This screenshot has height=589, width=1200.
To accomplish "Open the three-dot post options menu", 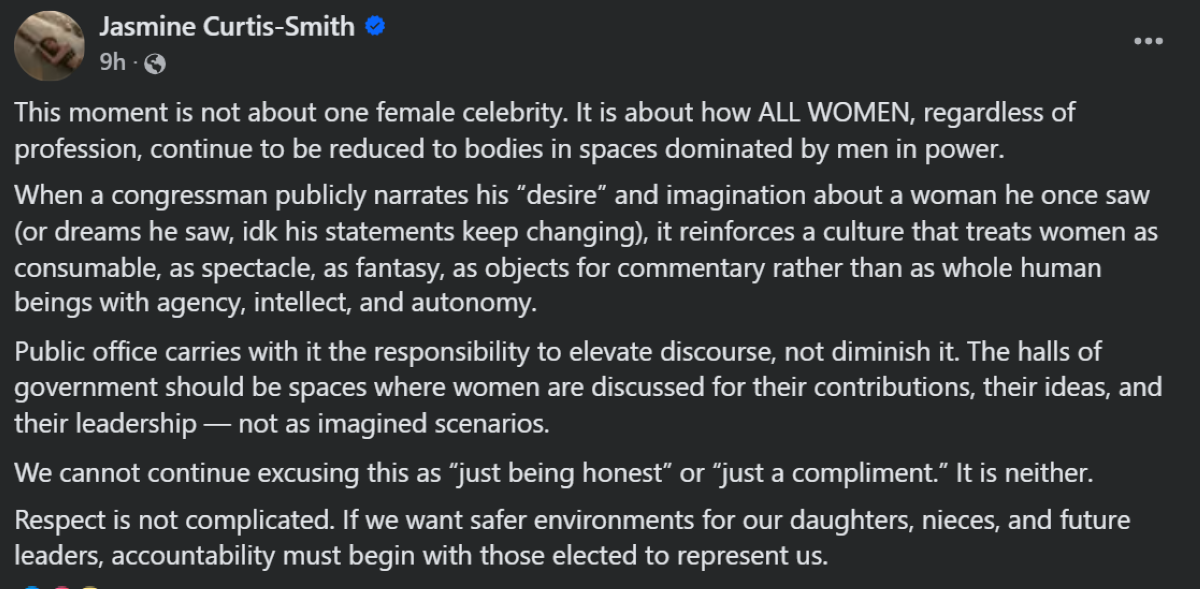I will [1148, 41].
